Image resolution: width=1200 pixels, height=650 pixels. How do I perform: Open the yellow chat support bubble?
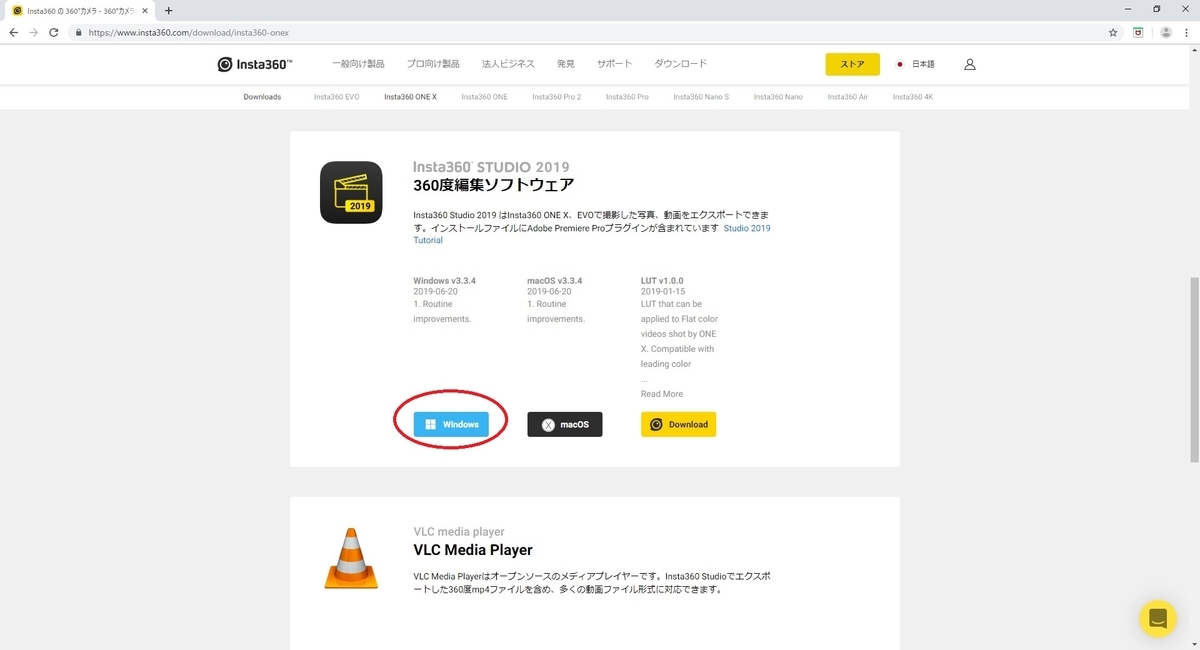pos(1158,618)
